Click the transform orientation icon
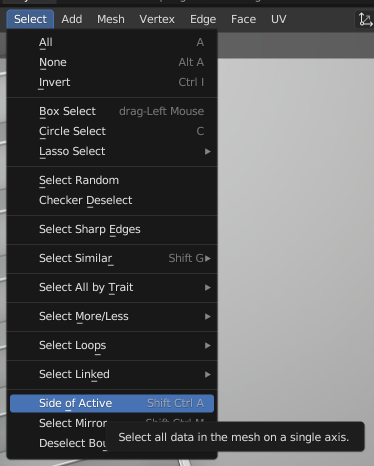This screenshot has width=374, height=466. point(365,19)
